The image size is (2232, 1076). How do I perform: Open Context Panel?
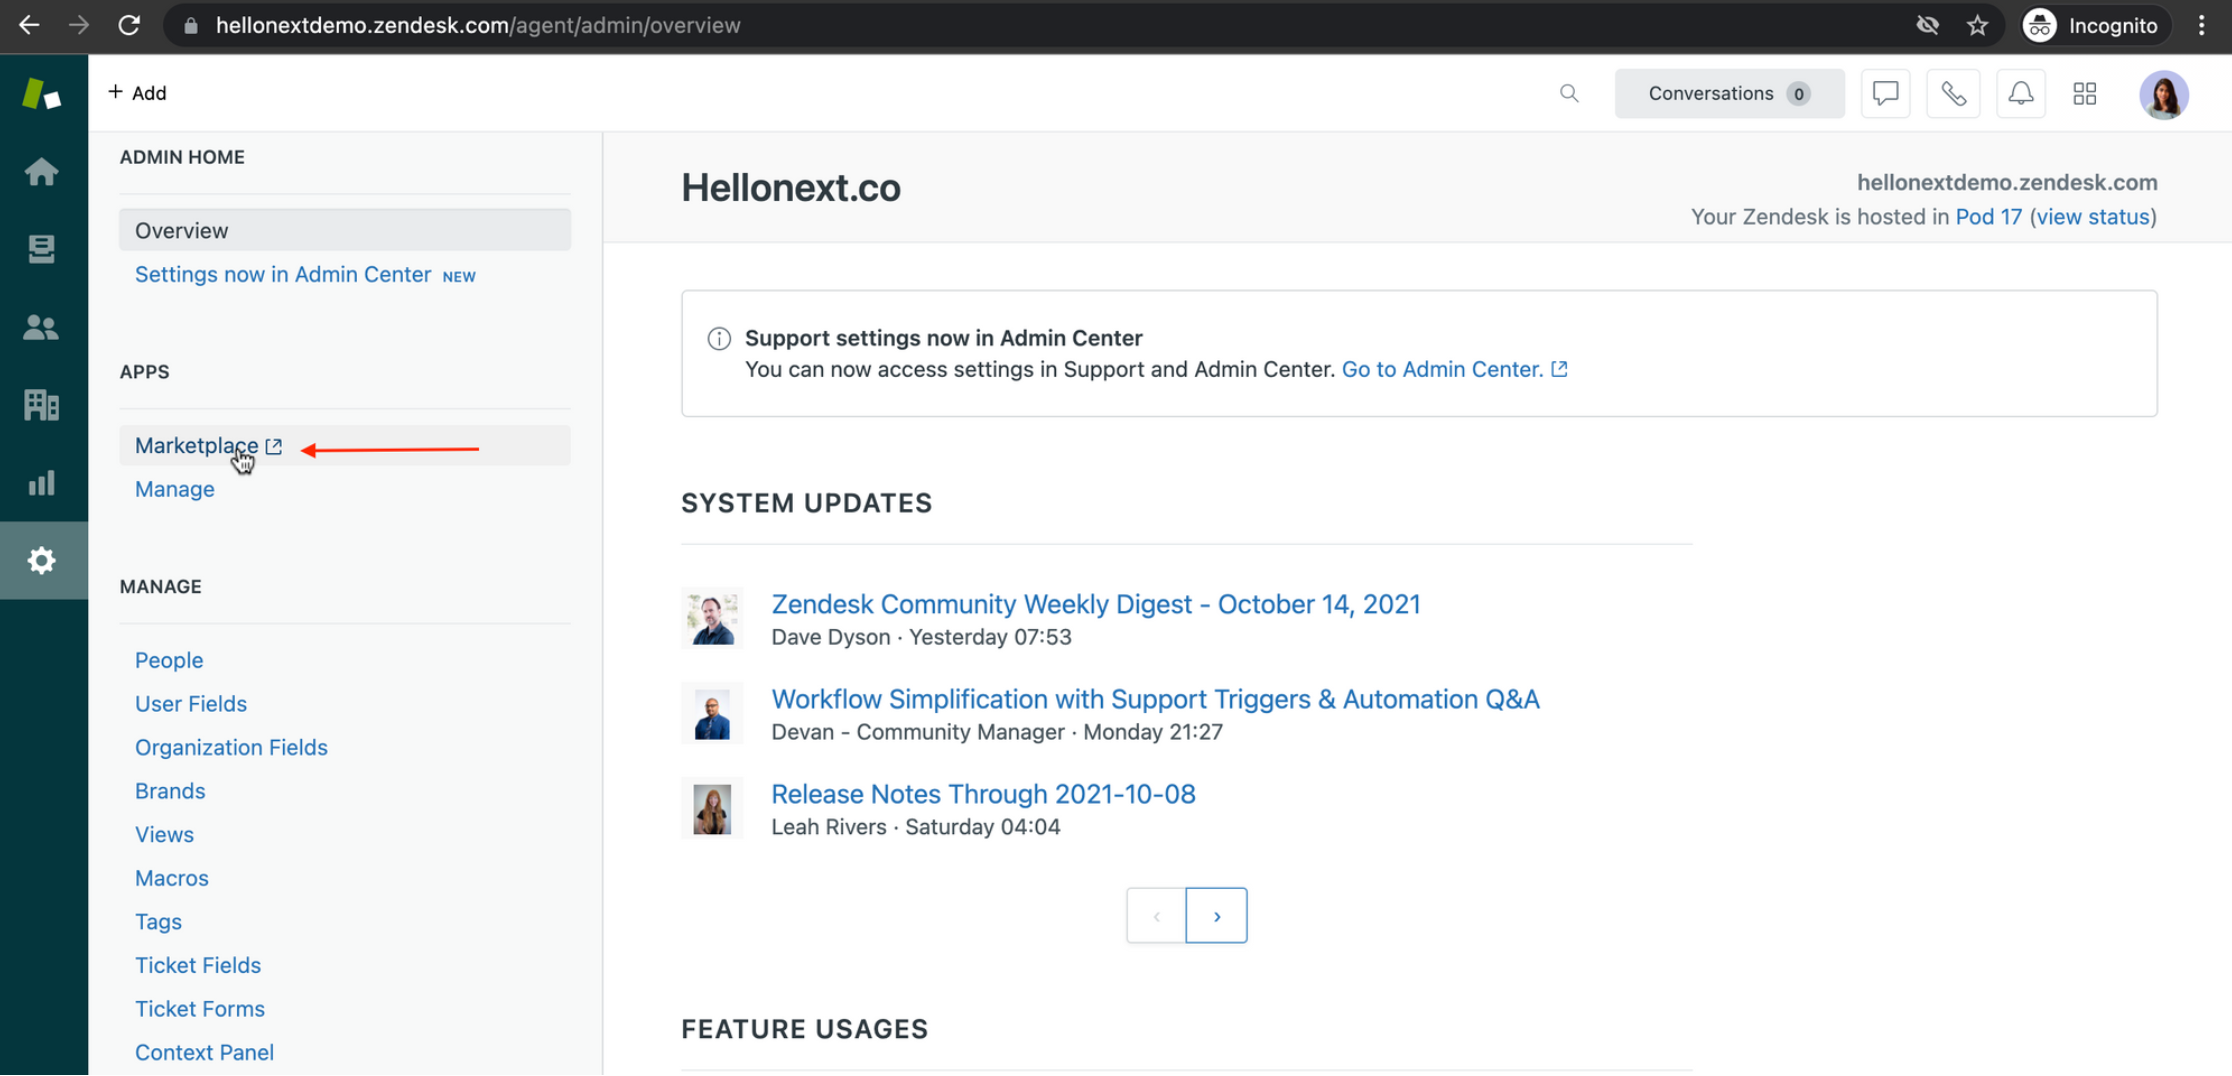tap(204, 1052)
